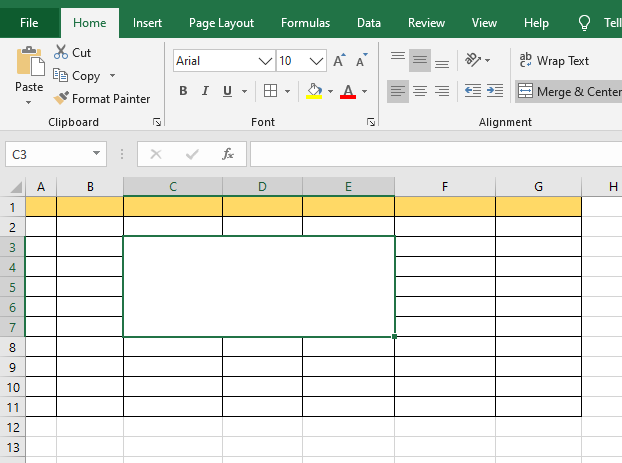Viewport: 622px width, 463px height.
Task: Click the Decrease Indent icon
Action: click(472, 91)
